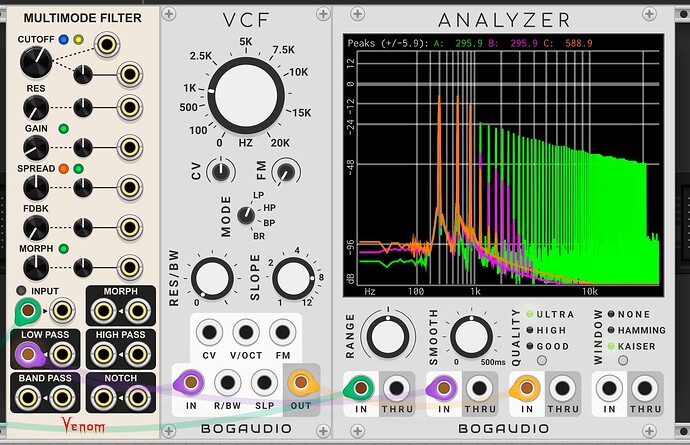Click the VCF MODE selector switch

(x=242, y=214)
